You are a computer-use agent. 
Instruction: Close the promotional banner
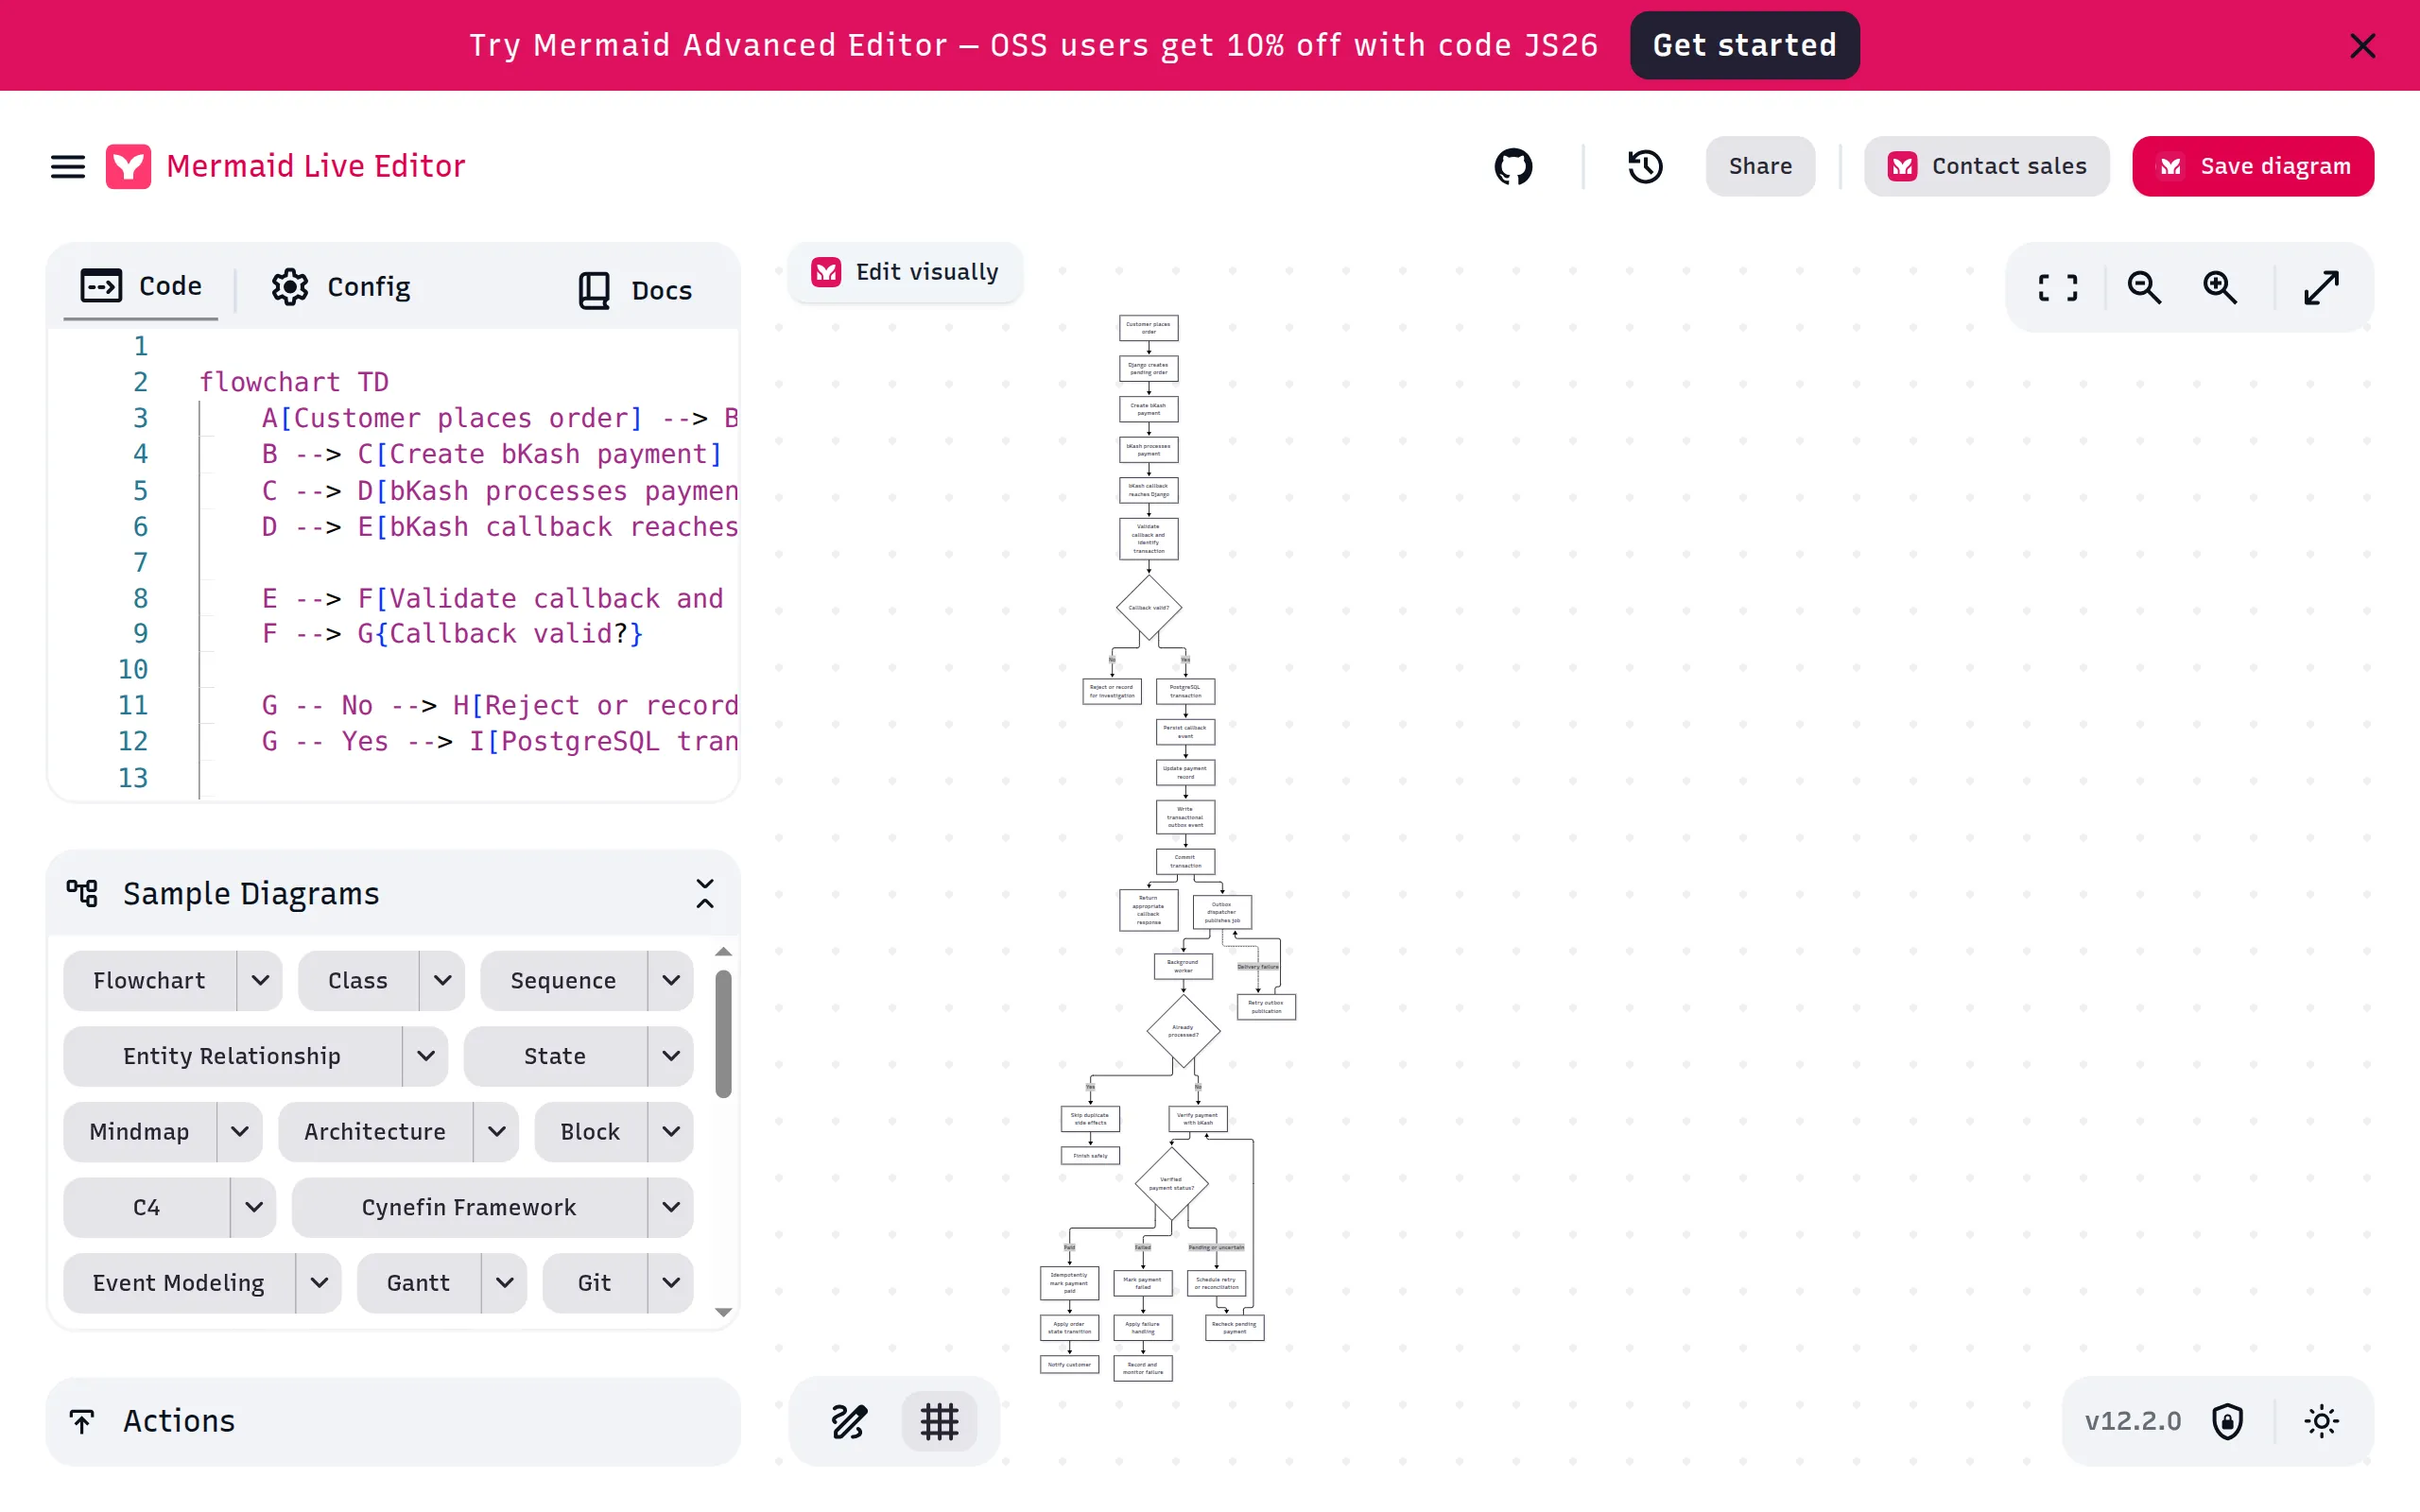[x=2362, y=46]
